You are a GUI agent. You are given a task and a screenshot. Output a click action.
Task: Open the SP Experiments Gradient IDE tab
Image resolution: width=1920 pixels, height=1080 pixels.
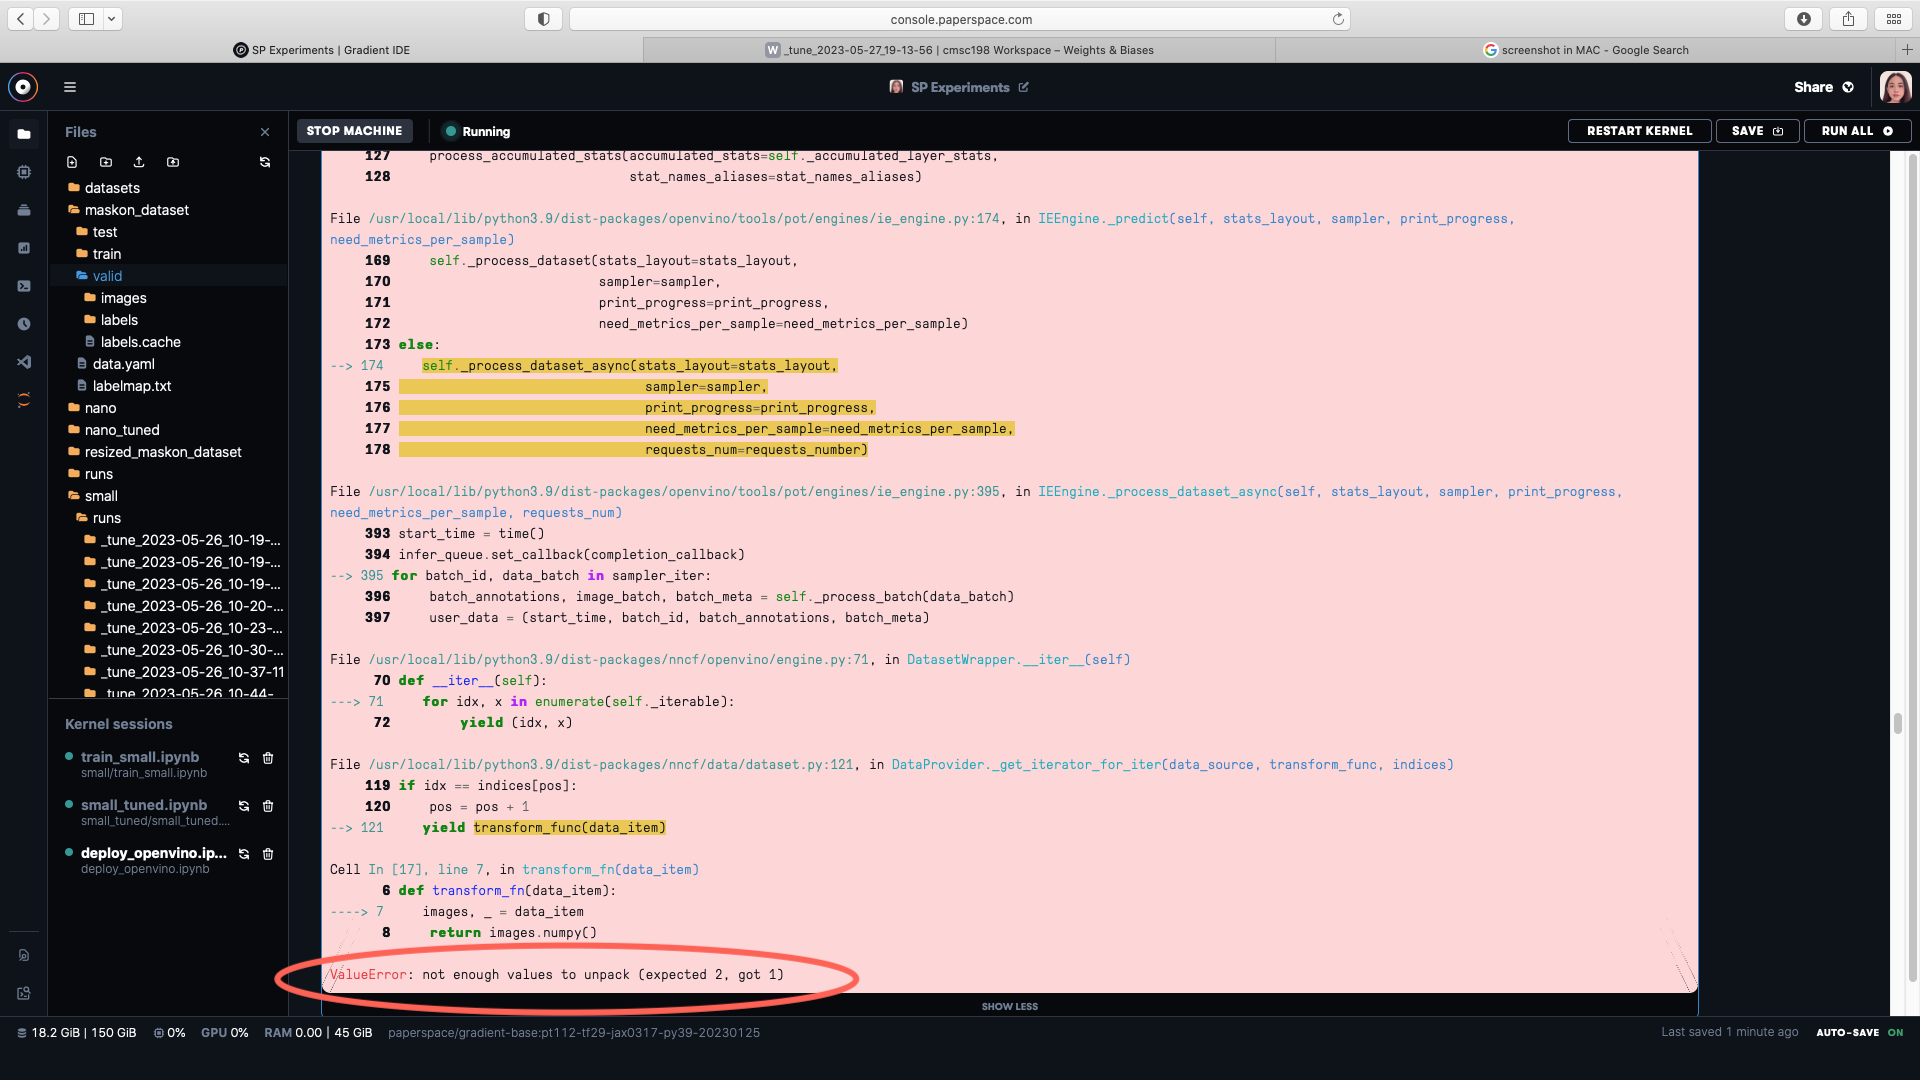[322, 49]
